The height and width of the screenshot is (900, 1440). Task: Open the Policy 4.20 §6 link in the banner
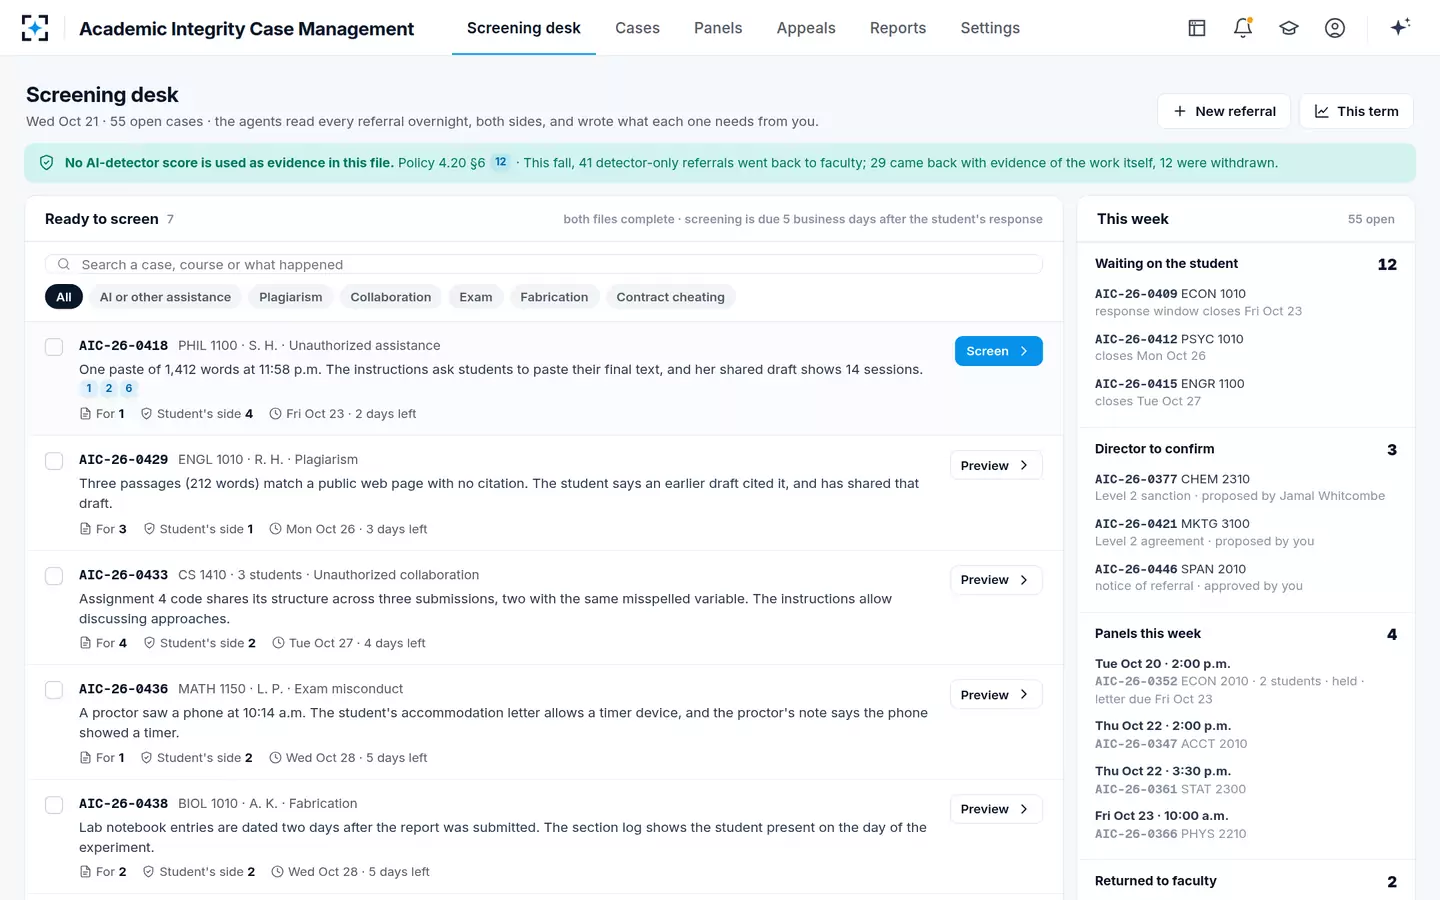[441, 163]
